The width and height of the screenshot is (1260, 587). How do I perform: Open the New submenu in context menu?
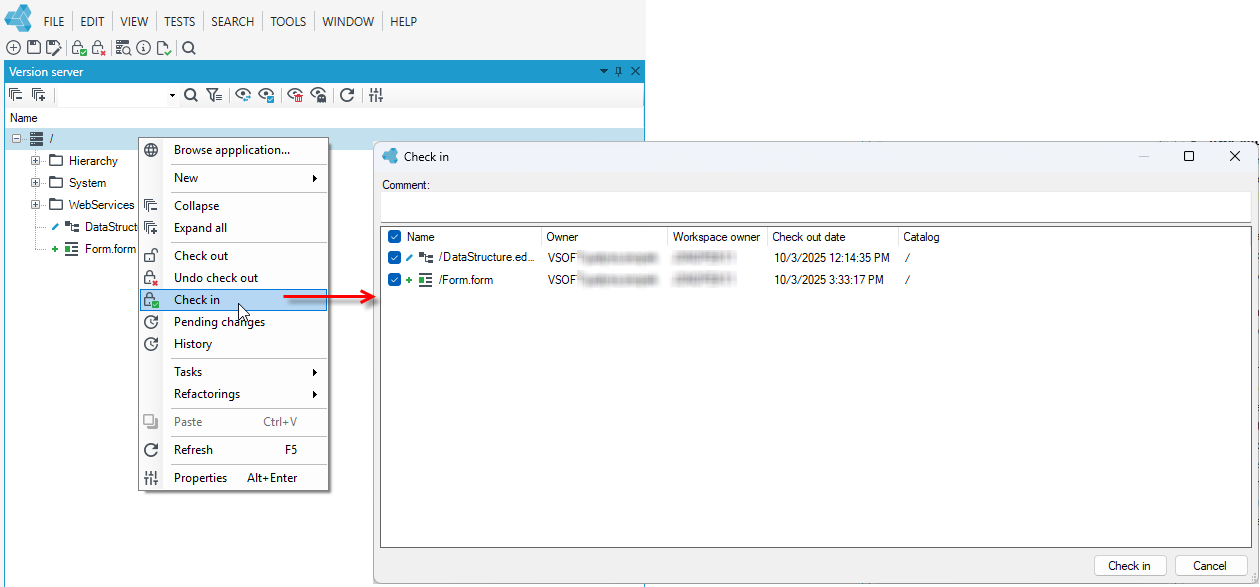[x=233, y=178]
